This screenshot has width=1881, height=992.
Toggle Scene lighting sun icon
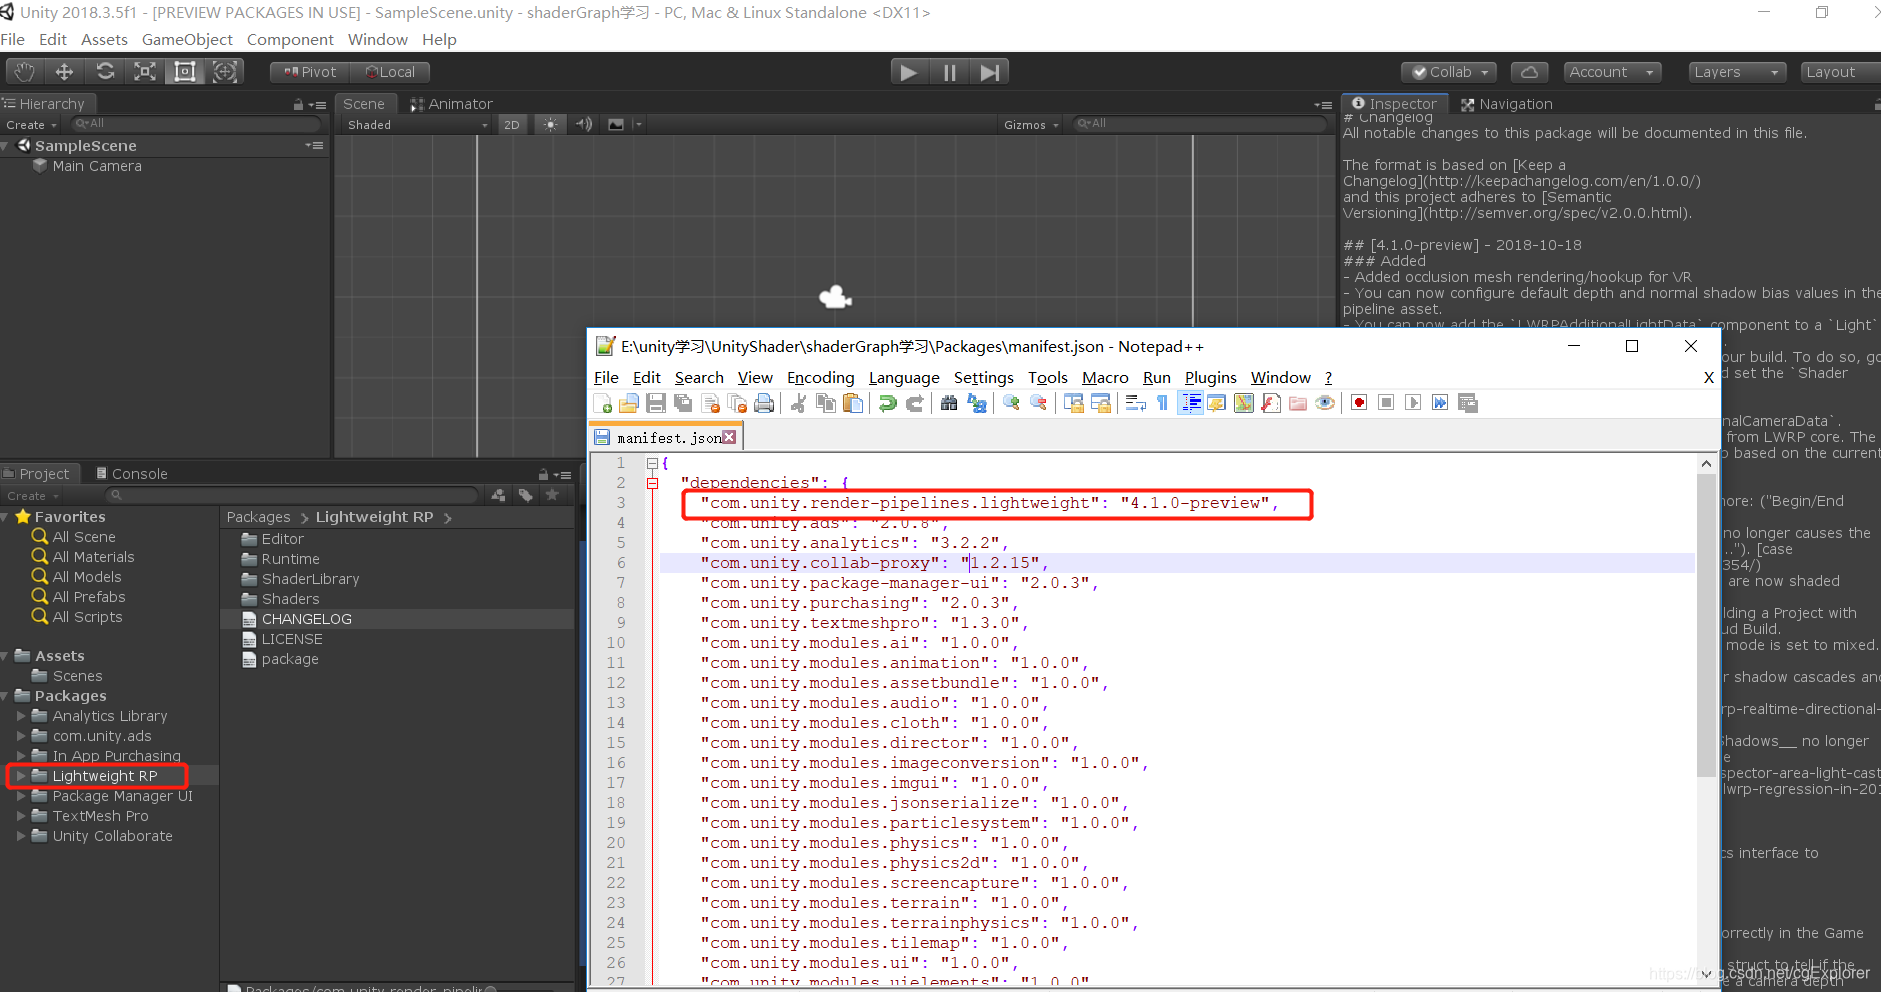pos(550,125)
